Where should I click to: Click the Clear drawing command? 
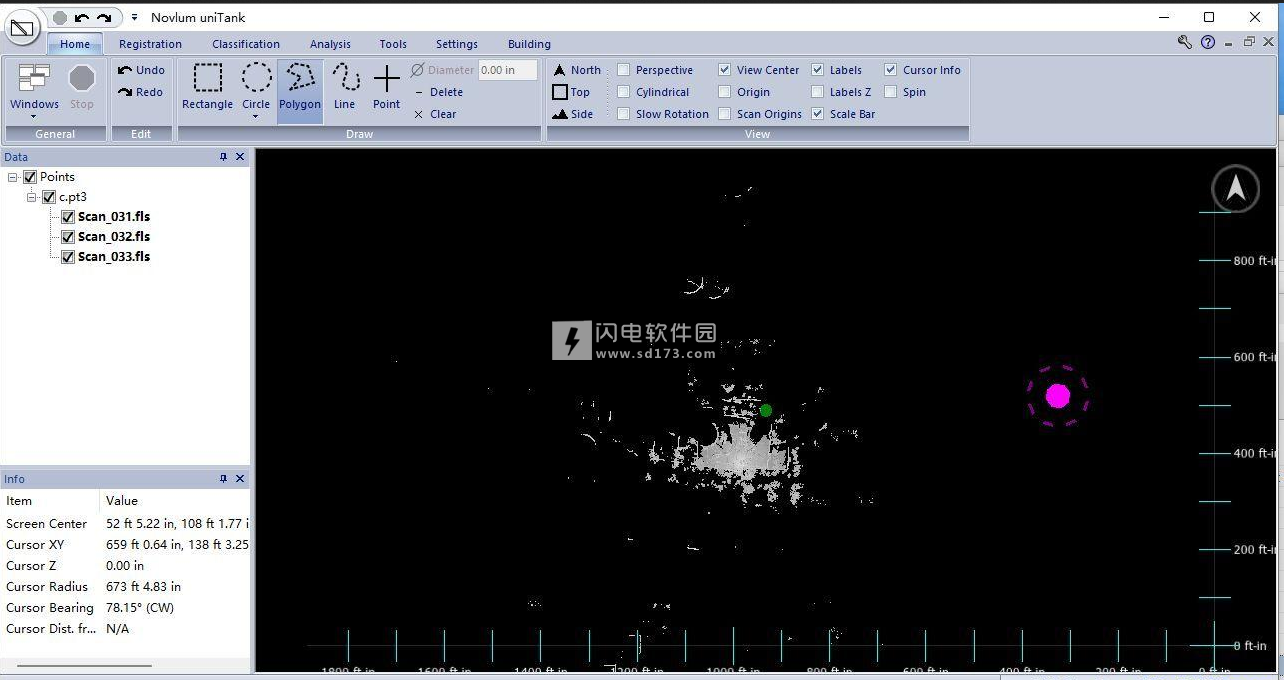pyautogui.click(x=435, y=114)
